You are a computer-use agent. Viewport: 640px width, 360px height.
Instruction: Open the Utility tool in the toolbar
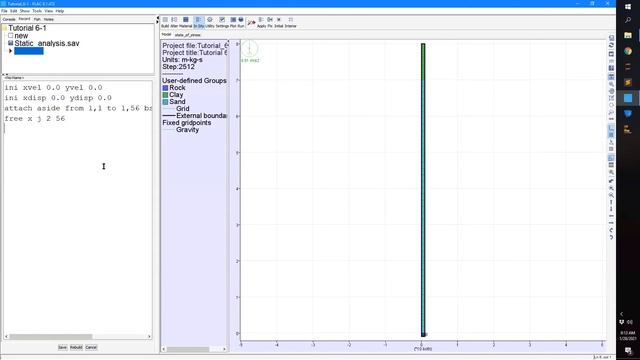click(x=210, y=22)
